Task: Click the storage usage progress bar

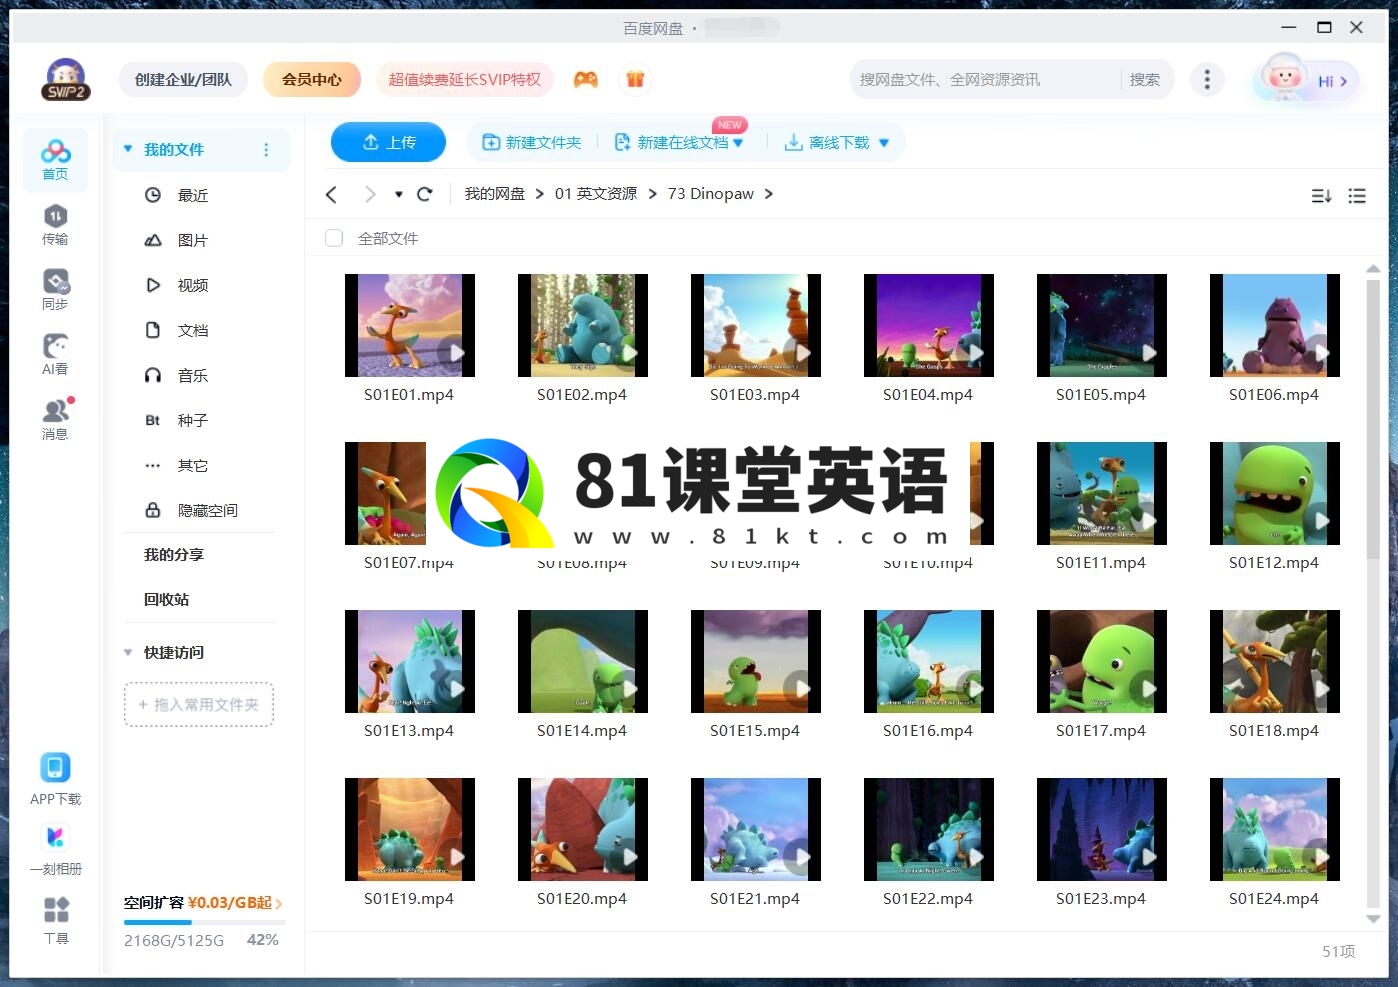Action: point(204,922)
